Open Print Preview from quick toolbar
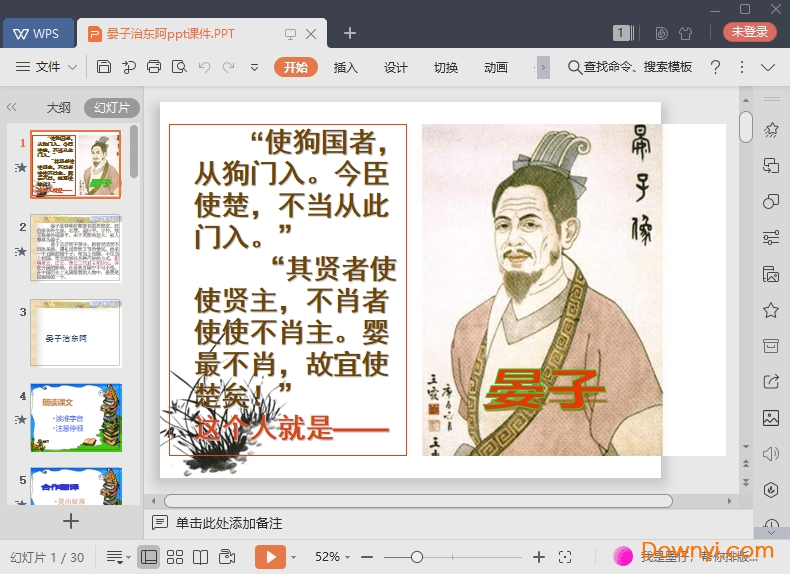The image size is (790, 574). 179,67
